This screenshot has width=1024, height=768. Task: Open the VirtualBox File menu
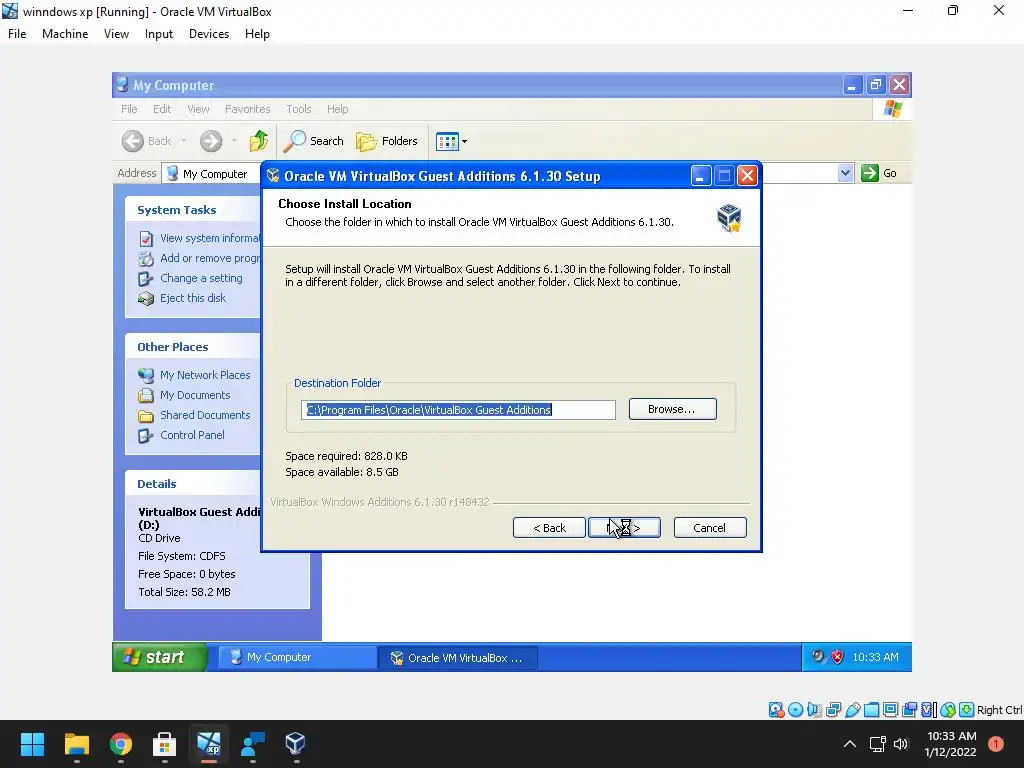point(17,34)
